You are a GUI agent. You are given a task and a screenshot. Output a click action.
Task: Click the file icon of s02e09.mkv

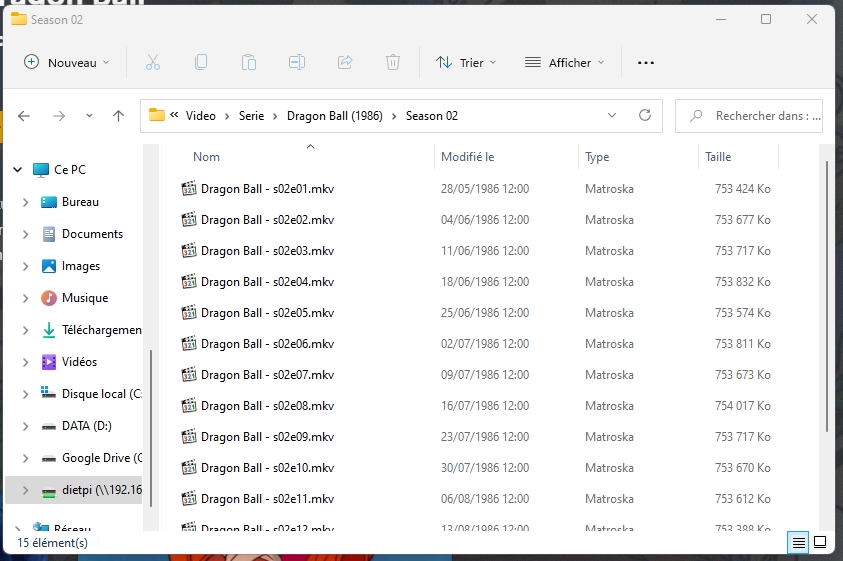(x=189, y=437)
